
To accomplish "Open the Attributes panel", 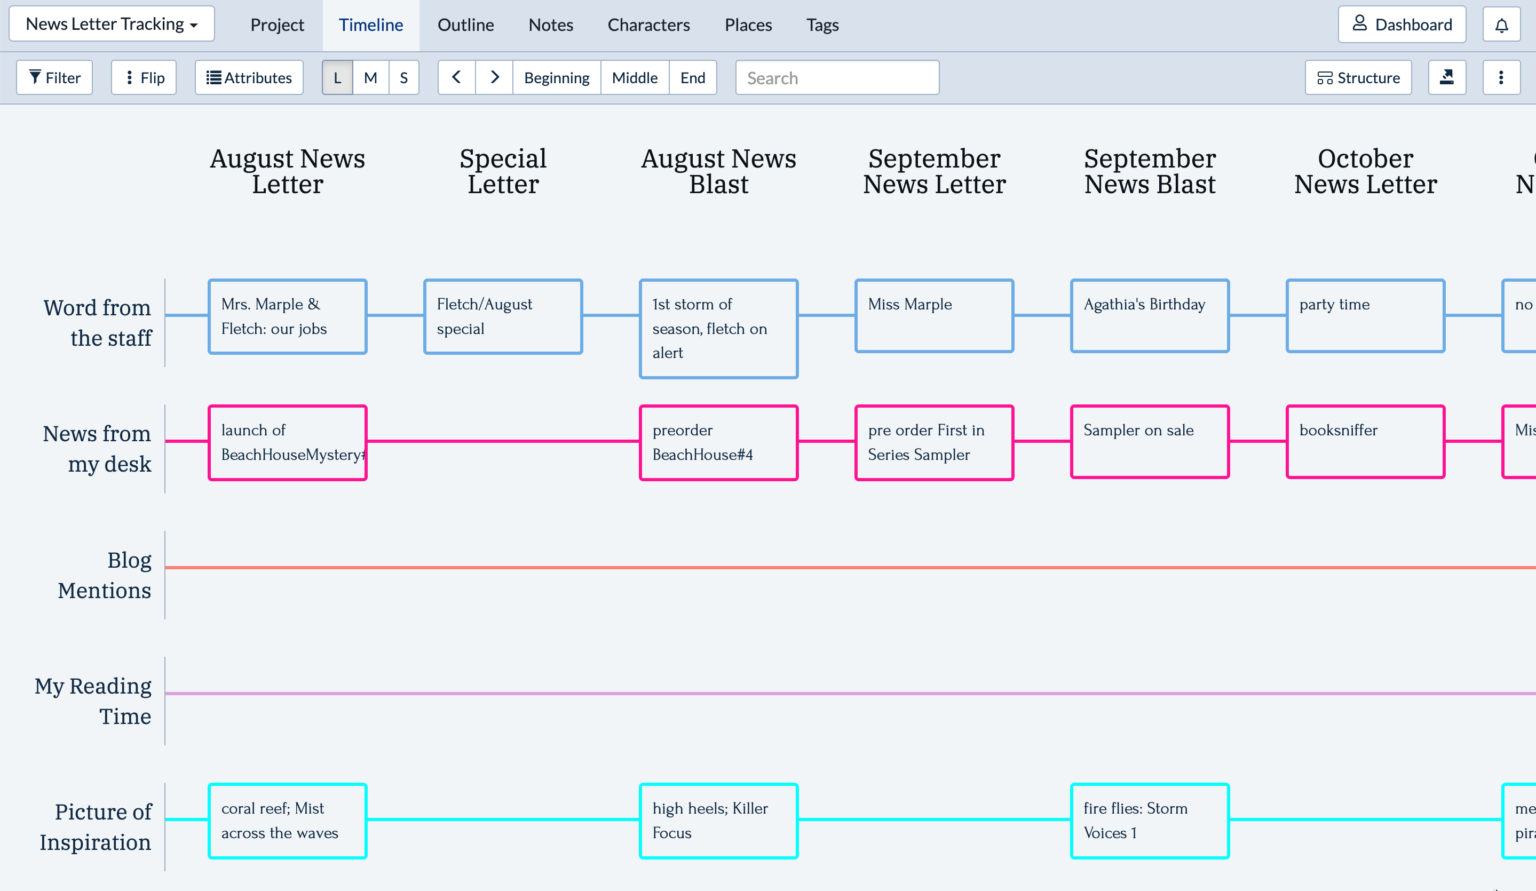I will click(x=248, y=77).
